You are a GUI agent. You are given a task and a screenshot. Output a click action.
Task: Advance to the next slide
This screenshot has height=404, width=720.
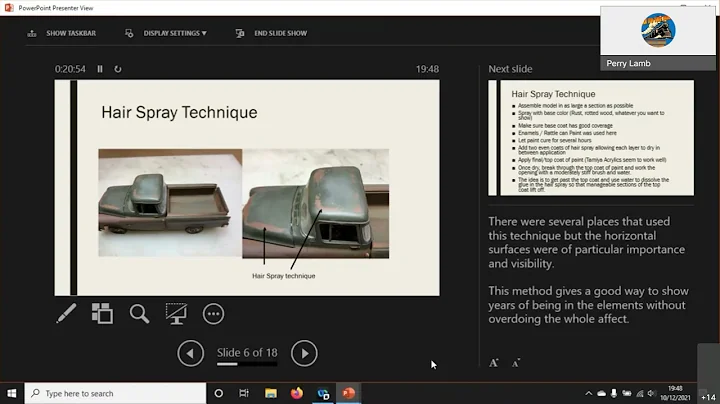pos(304,353)
